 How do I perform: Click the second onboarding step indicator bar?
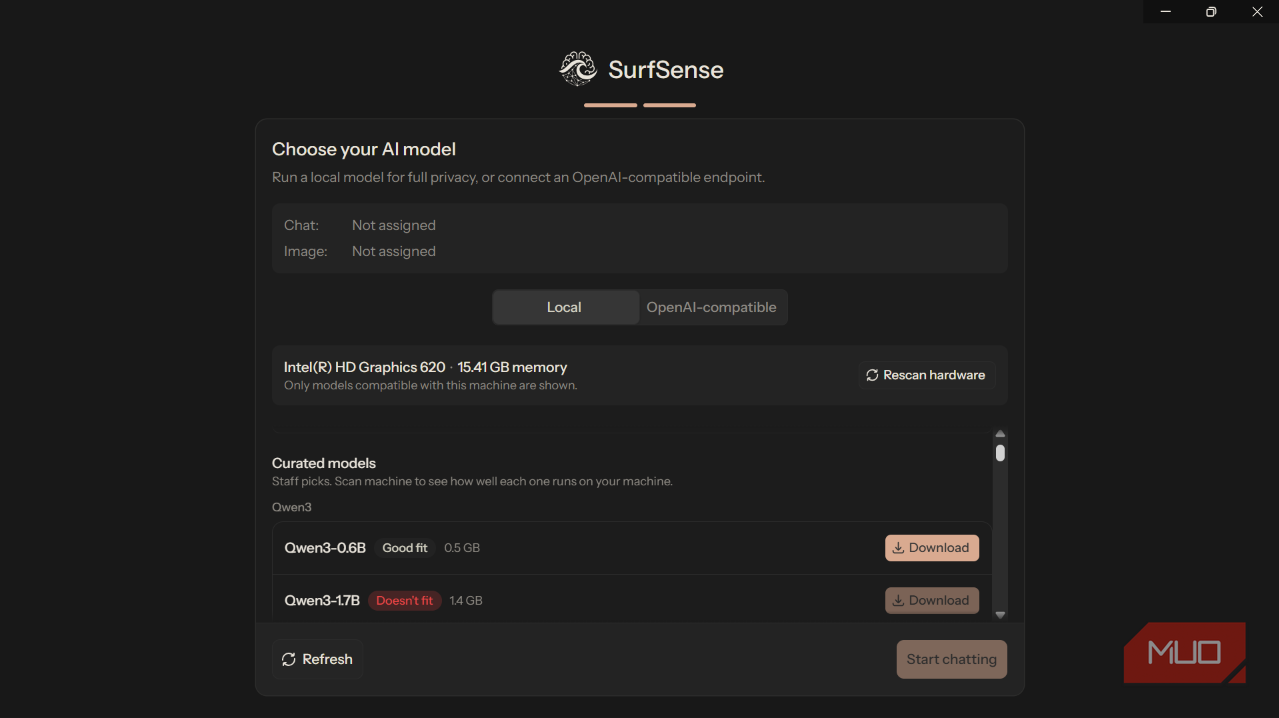670,105
